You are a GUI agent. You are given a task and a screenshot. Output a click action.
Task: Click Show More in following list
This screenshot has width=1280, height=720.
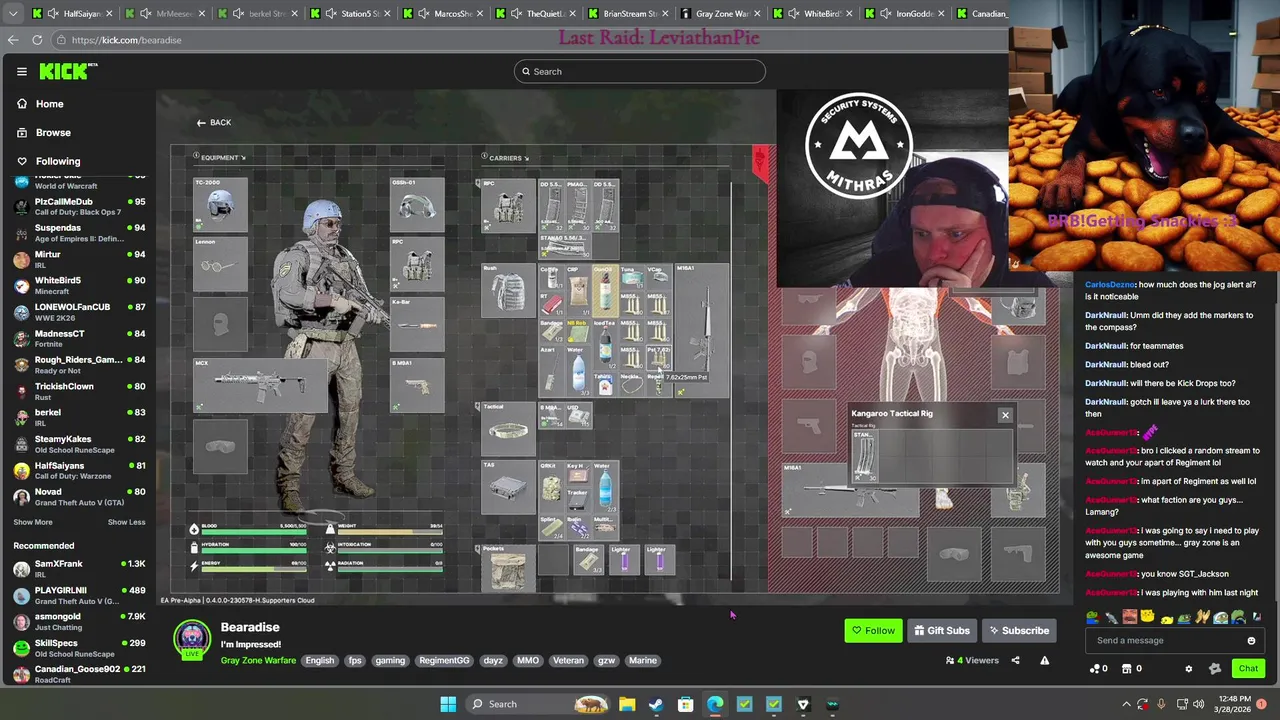33,522
